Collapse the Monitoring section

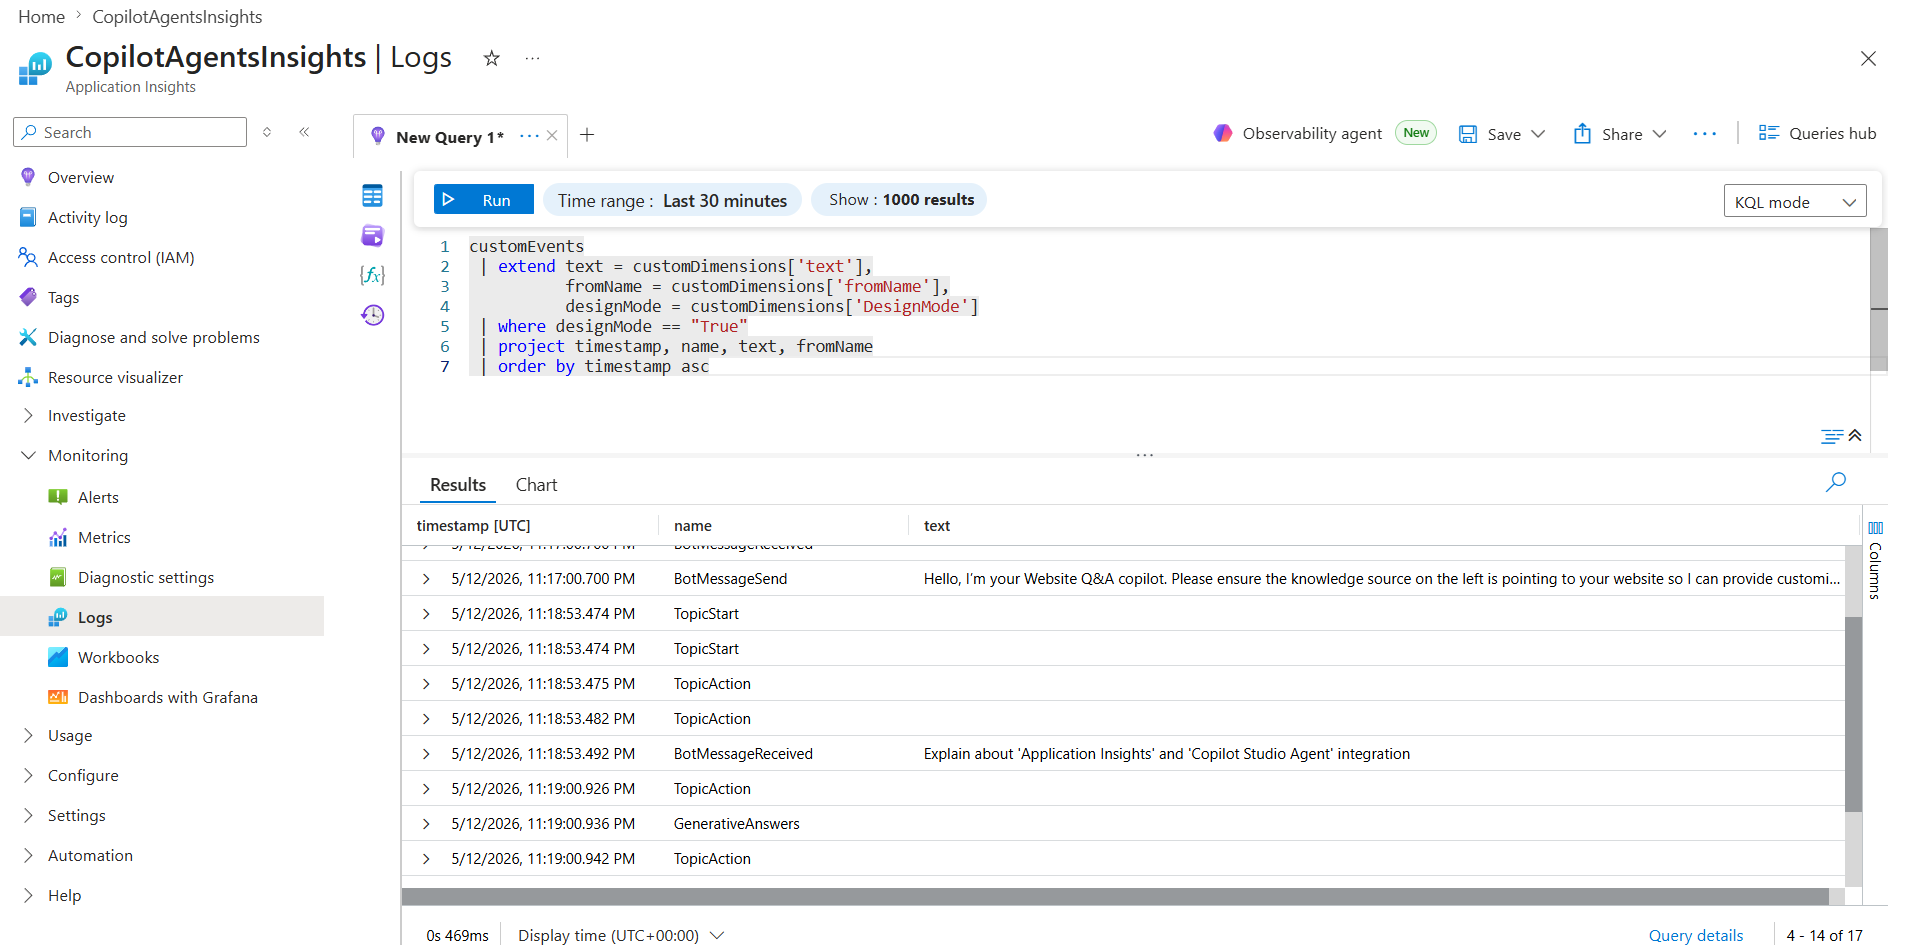[x=28, y=456]
